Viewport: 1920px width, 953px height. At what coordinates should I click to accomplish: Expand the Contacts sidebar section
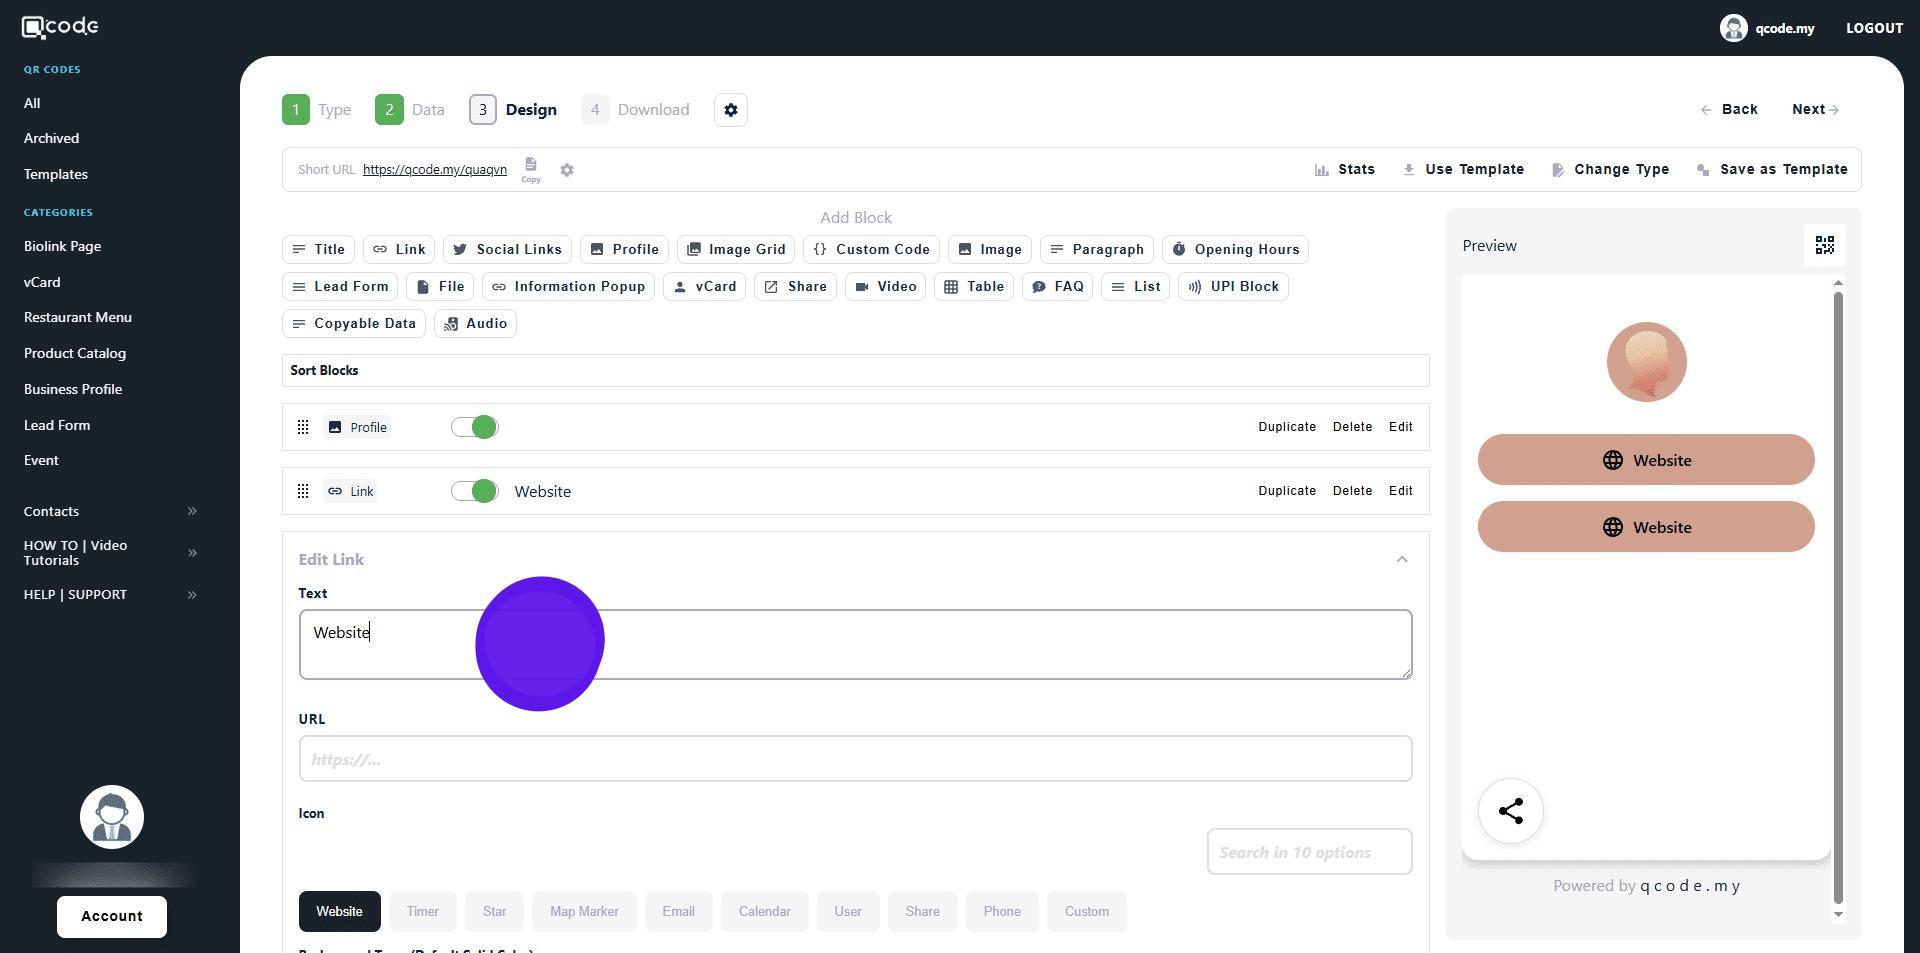192,512
